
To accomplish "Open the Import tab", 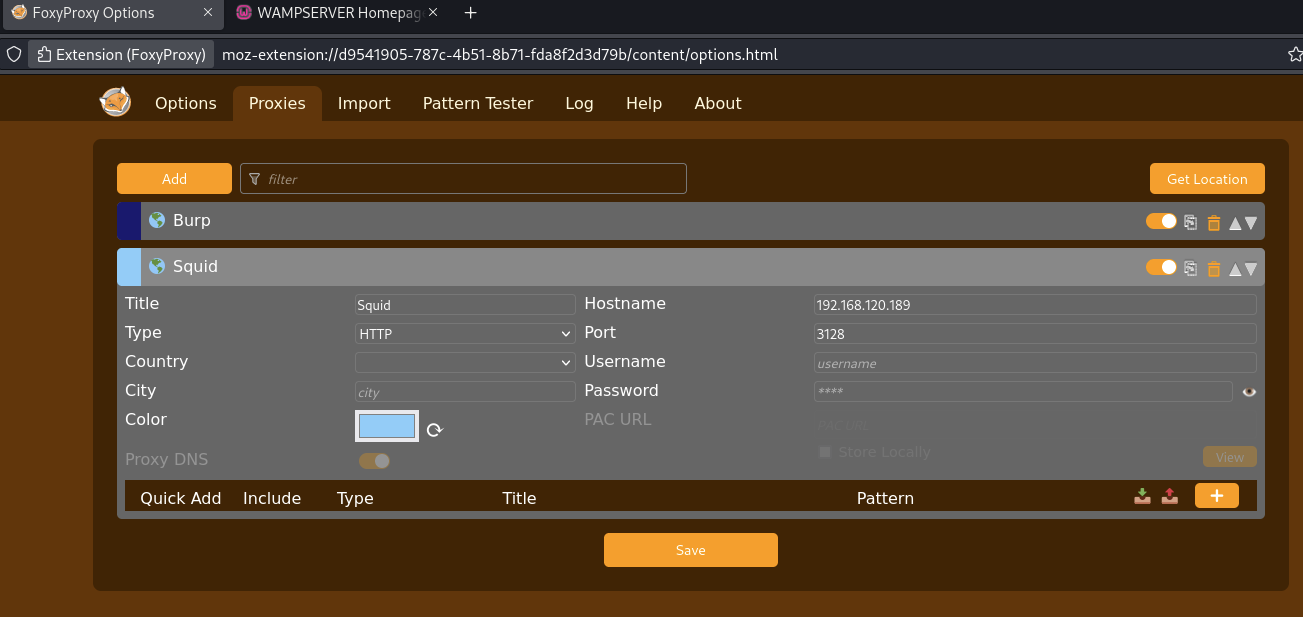I will [x=364, y=103].
